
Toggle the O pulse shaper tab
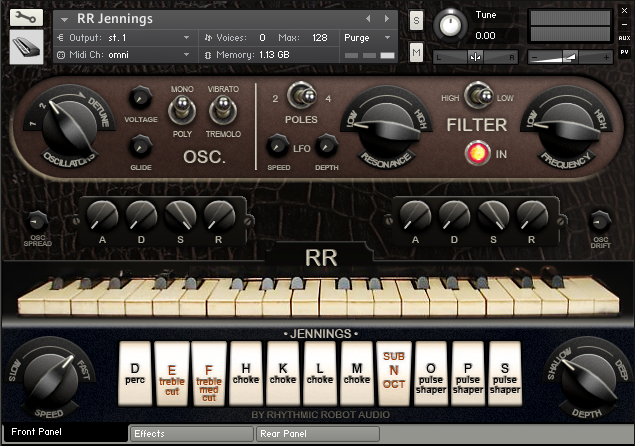pos(430,373)
